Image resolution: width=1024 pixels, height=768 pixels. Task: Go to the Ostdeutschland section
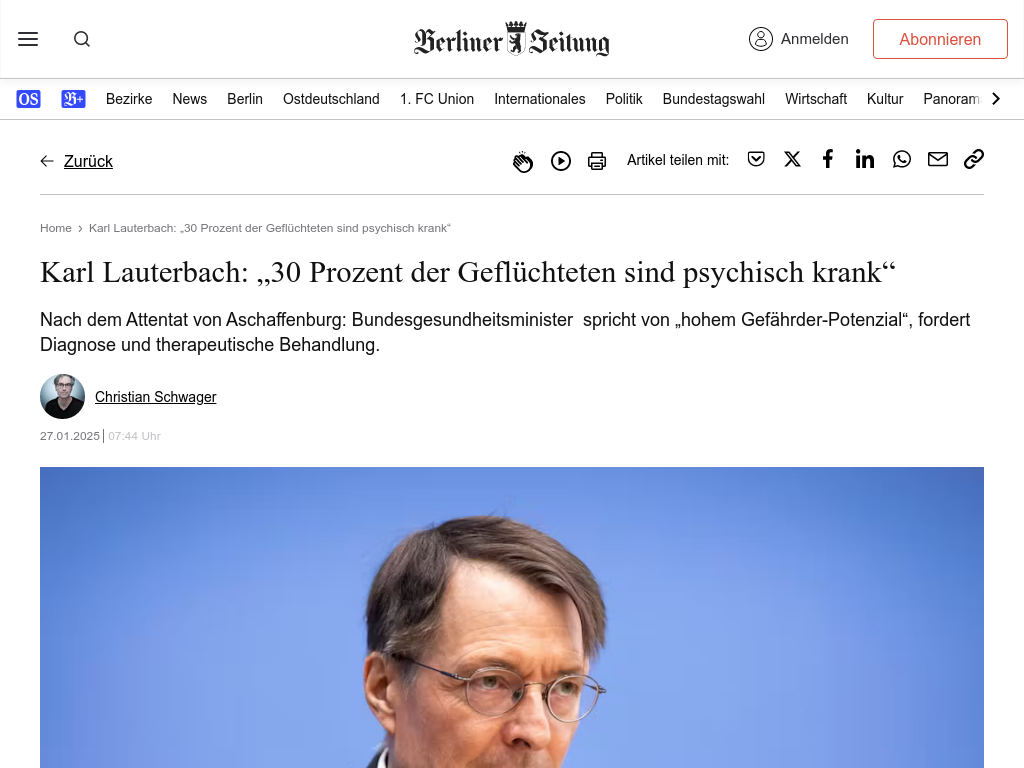[x=331, y=99]
